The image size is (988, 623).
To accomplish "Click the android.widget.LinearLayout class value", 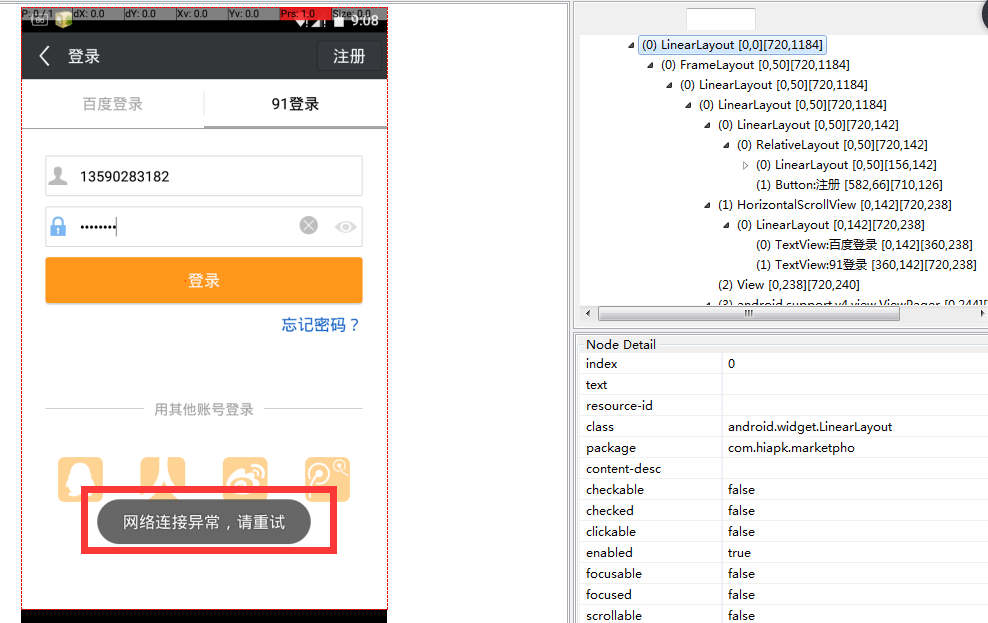I will tap(810, 426).
